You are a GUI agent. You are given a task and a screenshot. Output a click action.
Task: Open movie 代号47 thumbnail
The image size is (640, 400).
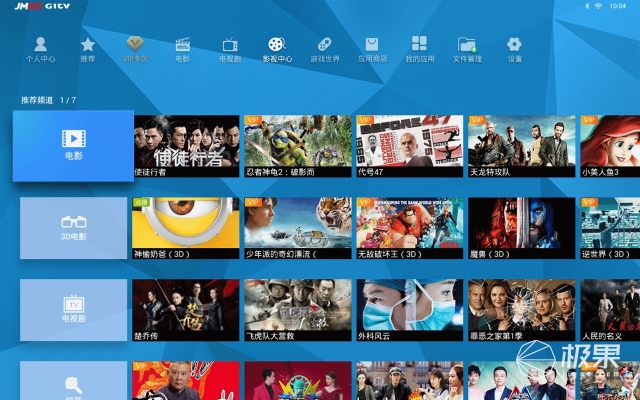coord(409,146)
